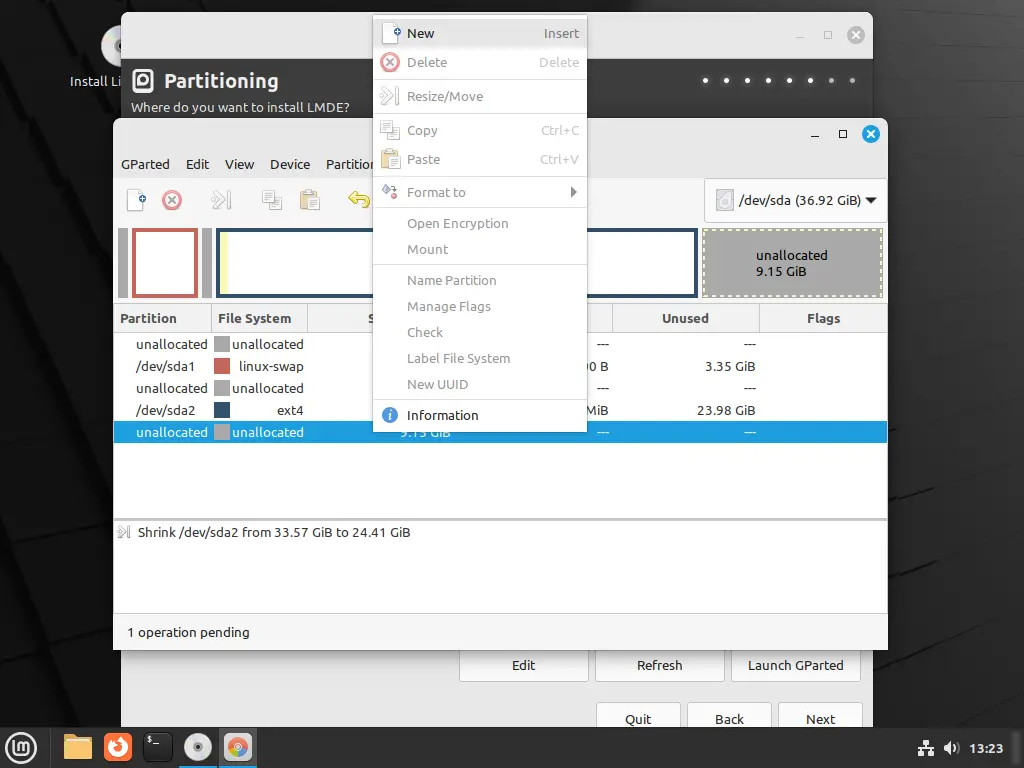Open the GParted menu

click(x=145, y=165)
